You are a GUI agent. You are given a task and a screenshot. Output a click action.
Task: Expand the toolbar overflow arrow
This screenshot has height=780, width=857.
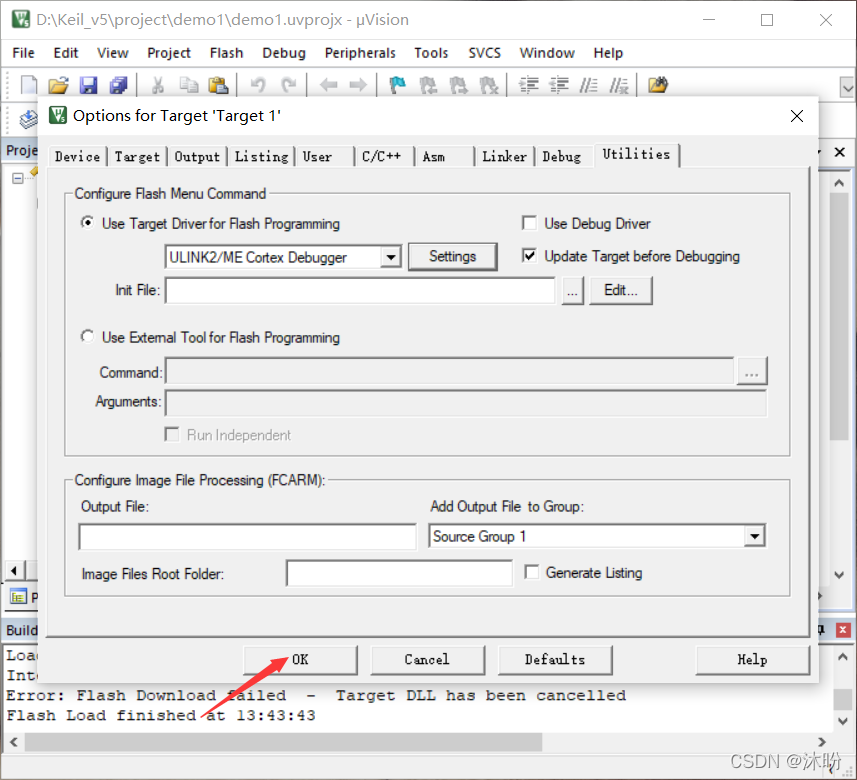[x=847, y=87]
